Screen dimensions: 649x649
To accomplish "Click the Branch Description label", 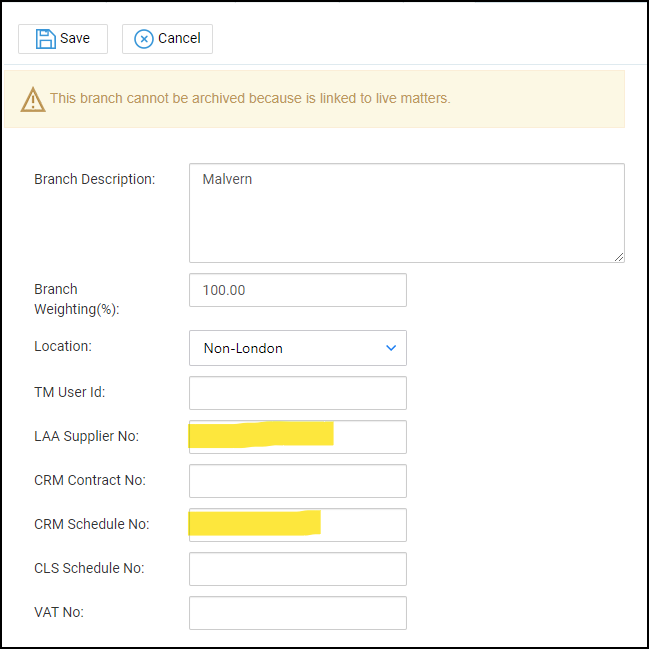I will (x=95, y=180).
